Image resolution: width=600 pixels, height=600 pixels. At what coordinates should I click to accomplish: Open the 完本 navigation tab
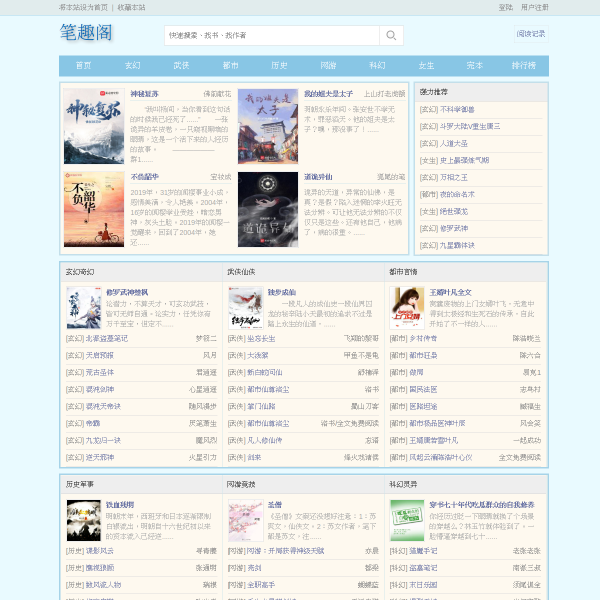(475, 65)
